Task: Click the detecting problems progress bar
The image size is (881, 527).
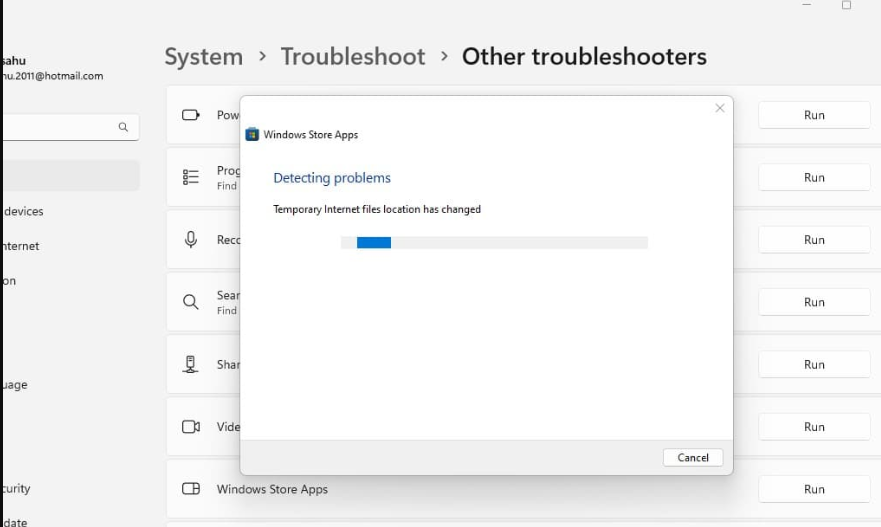Action: [494, 242]
